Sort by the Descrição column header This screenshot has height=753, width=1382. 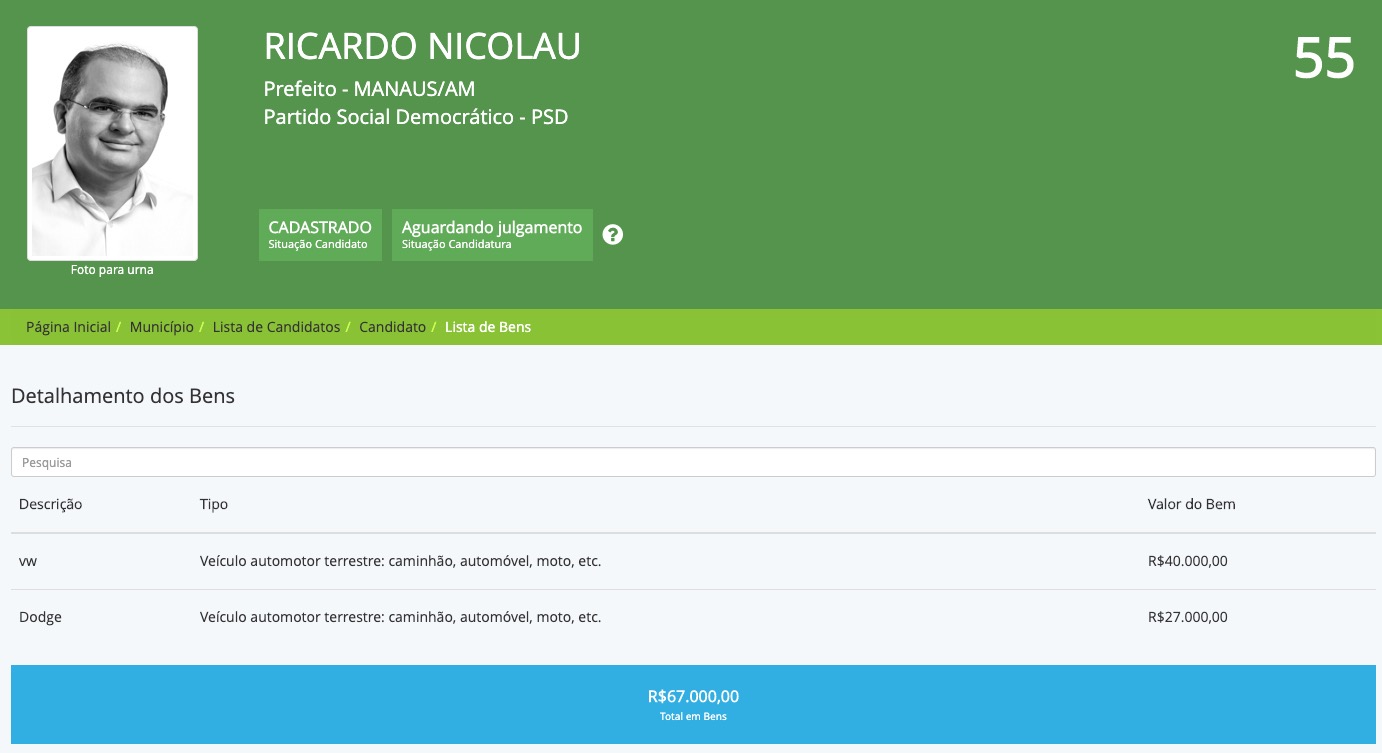coord(50,504)
